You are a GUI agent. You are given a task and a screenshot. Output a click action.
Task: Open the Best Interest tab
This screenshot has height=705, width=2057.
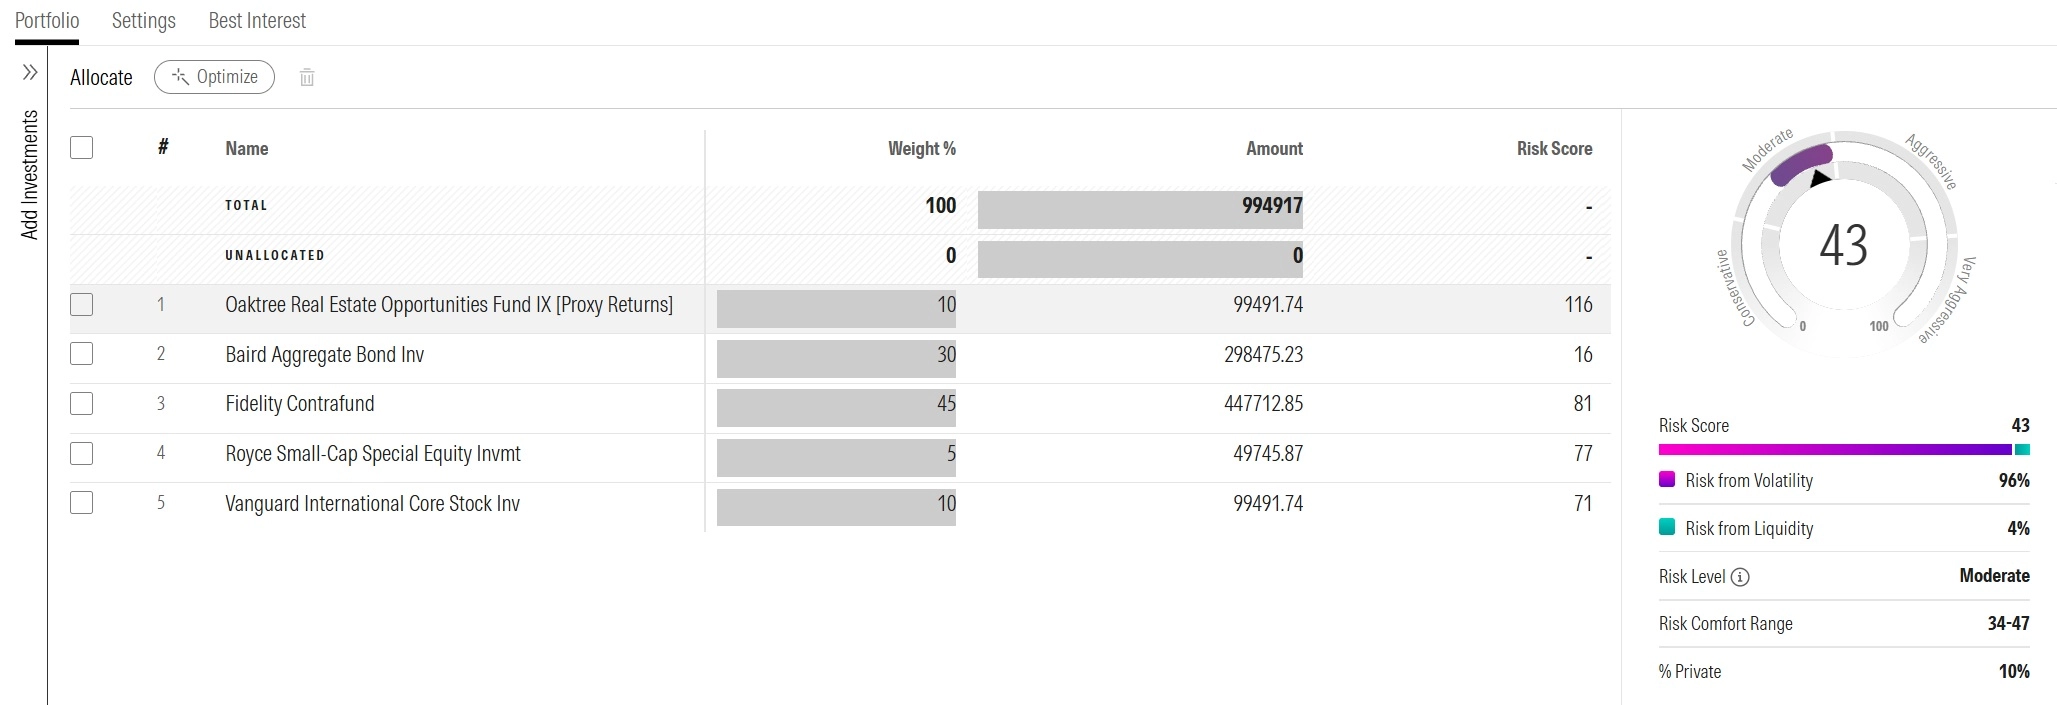[x=257, y=21]
